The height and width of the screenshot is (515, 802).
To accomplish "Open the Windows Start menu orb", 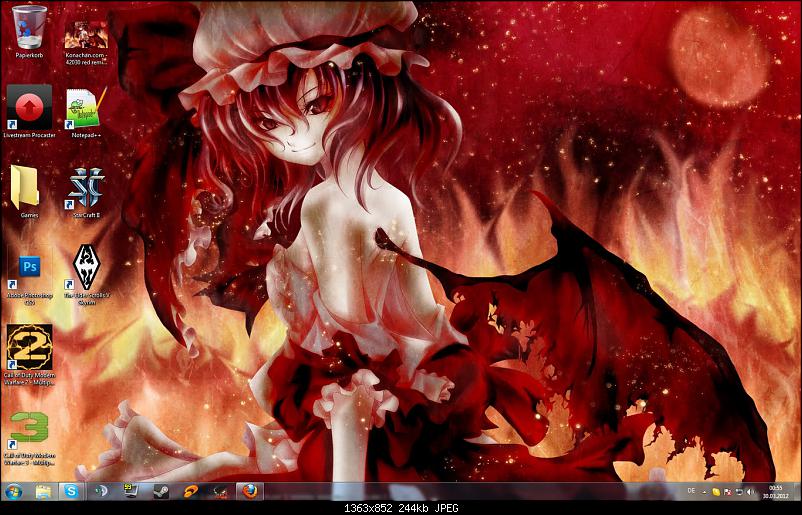I will [x=14, y=492].
